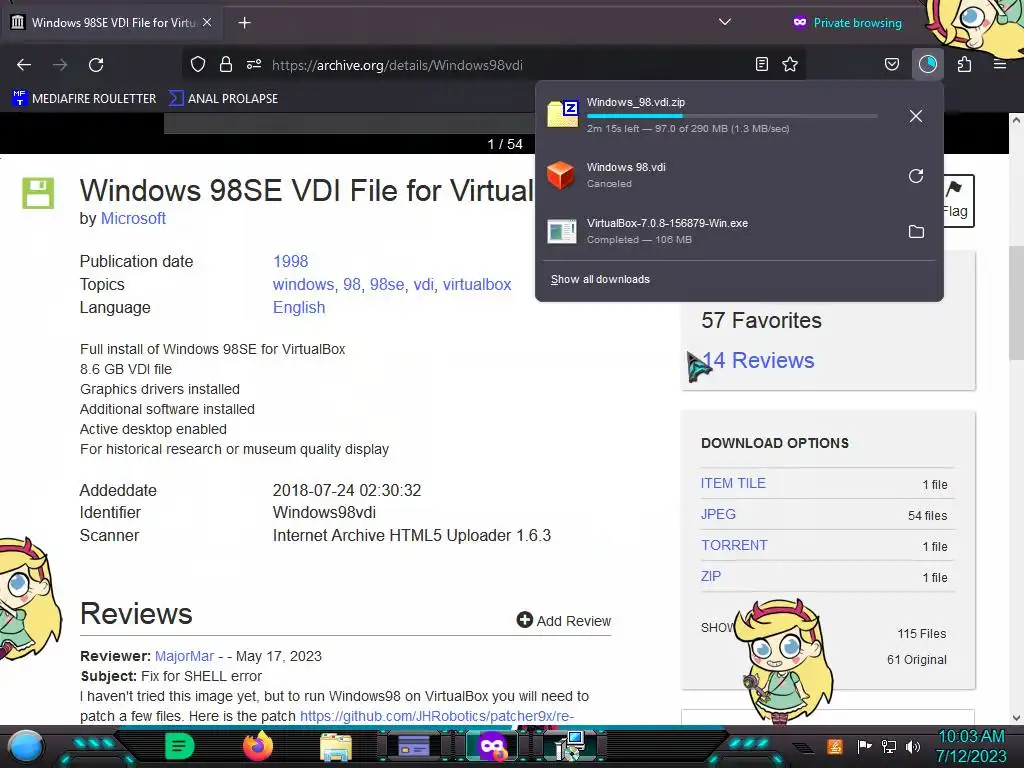
Task: Retry the canceled Windows 98.vdi download
Action: coord(916,176)
